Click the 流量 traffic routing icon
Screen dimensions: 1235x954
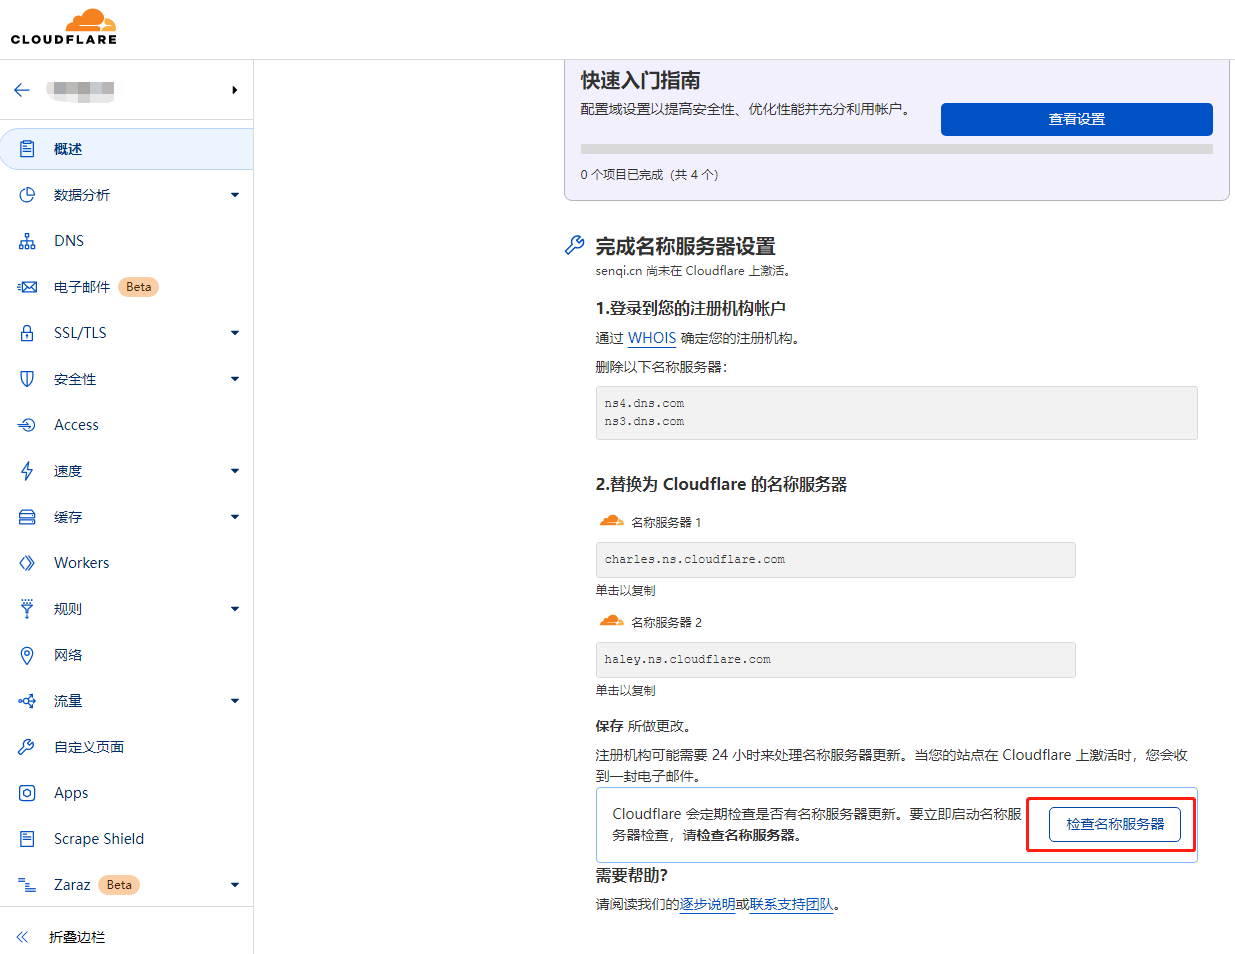pyautogui.click(x=27, y=701)
